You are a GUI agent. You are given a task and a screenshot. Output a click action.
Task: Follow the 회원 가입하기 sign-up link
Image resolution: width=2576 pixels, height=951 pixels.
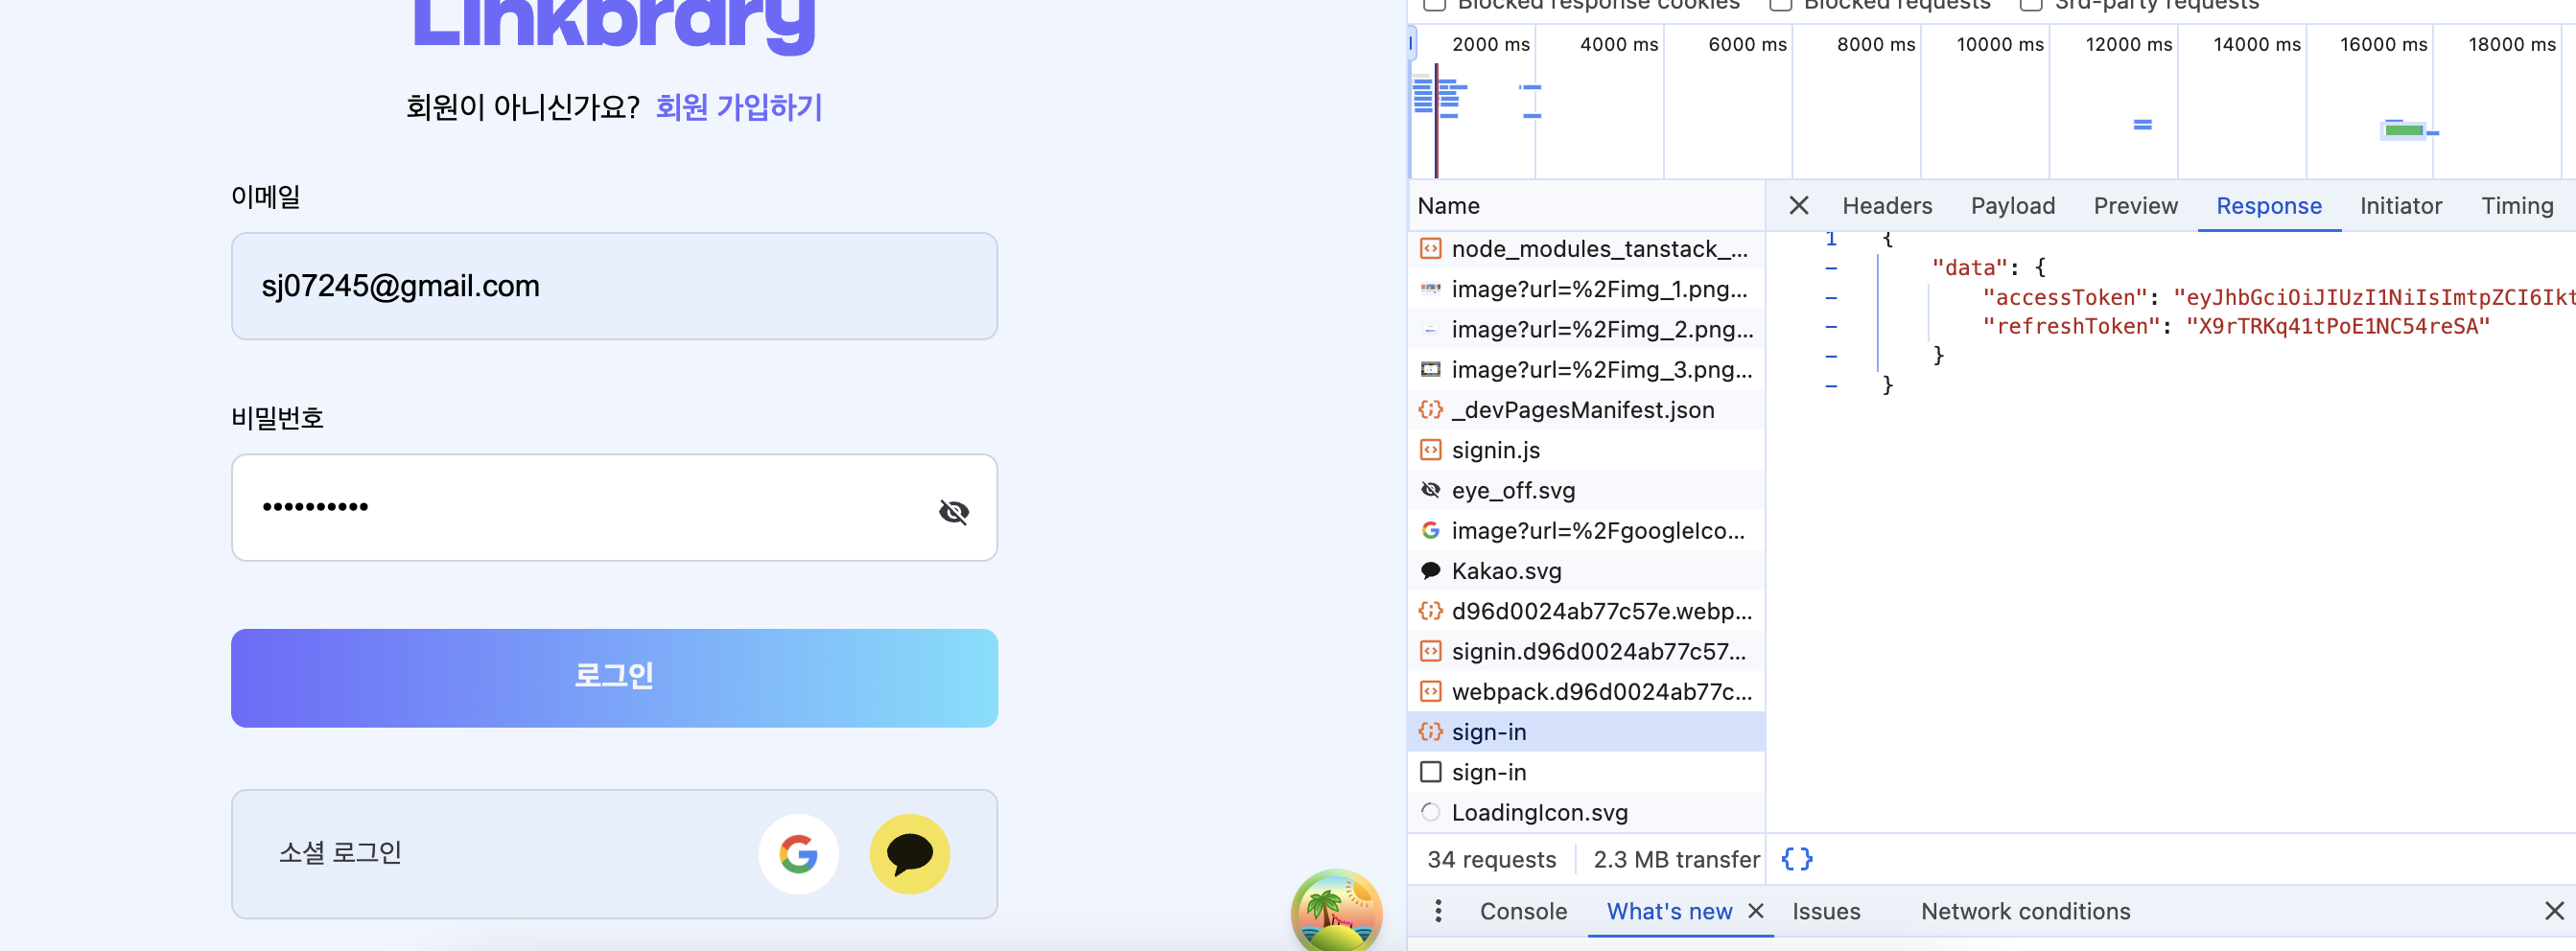click(x=738, y=107)
